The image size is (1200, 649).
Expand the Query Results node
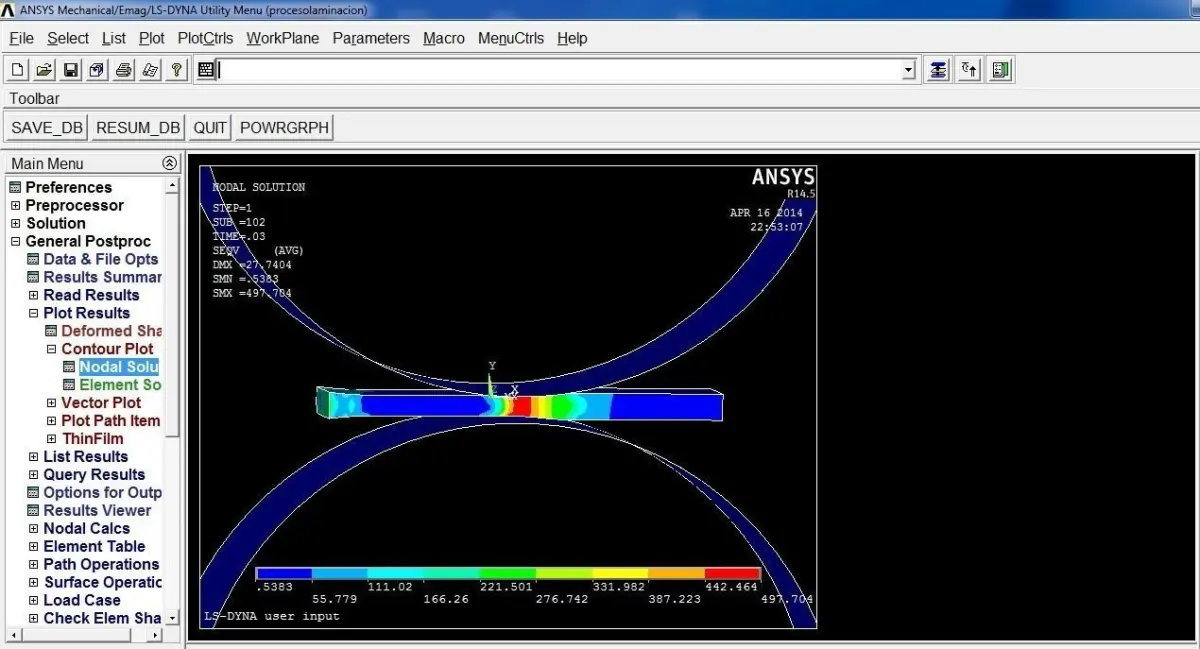[x=33, y=475]
